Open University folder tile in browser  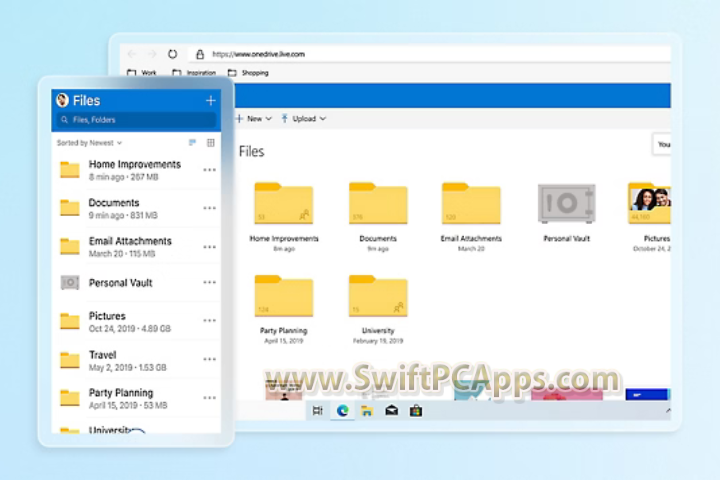coord(378,309)
